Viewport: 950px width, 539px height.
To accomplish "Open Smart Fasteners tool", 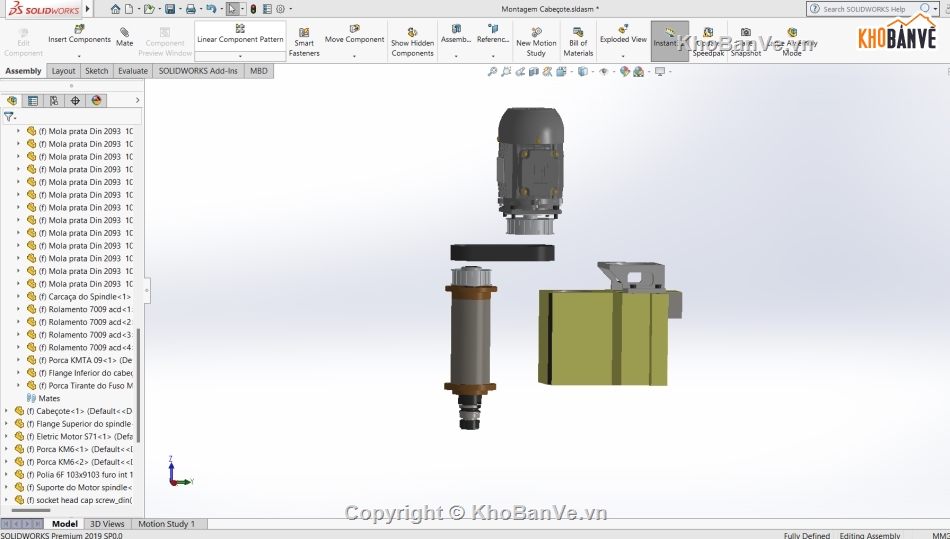I will [304, 41].
